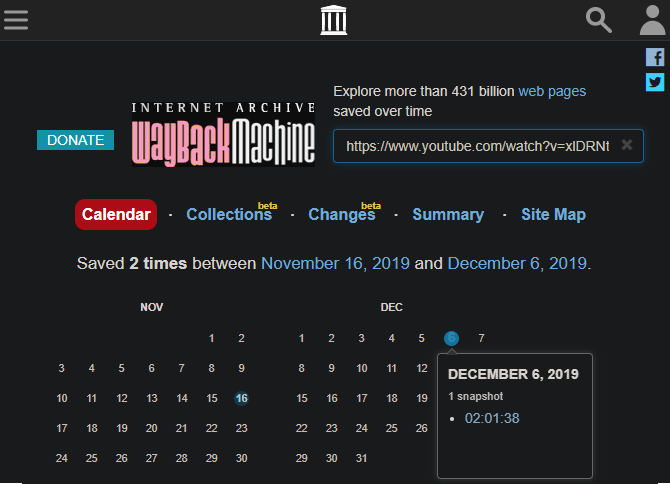Open the Changes tab
The width and height of the screenshot is (670, 484).
(x=341, y=214)
